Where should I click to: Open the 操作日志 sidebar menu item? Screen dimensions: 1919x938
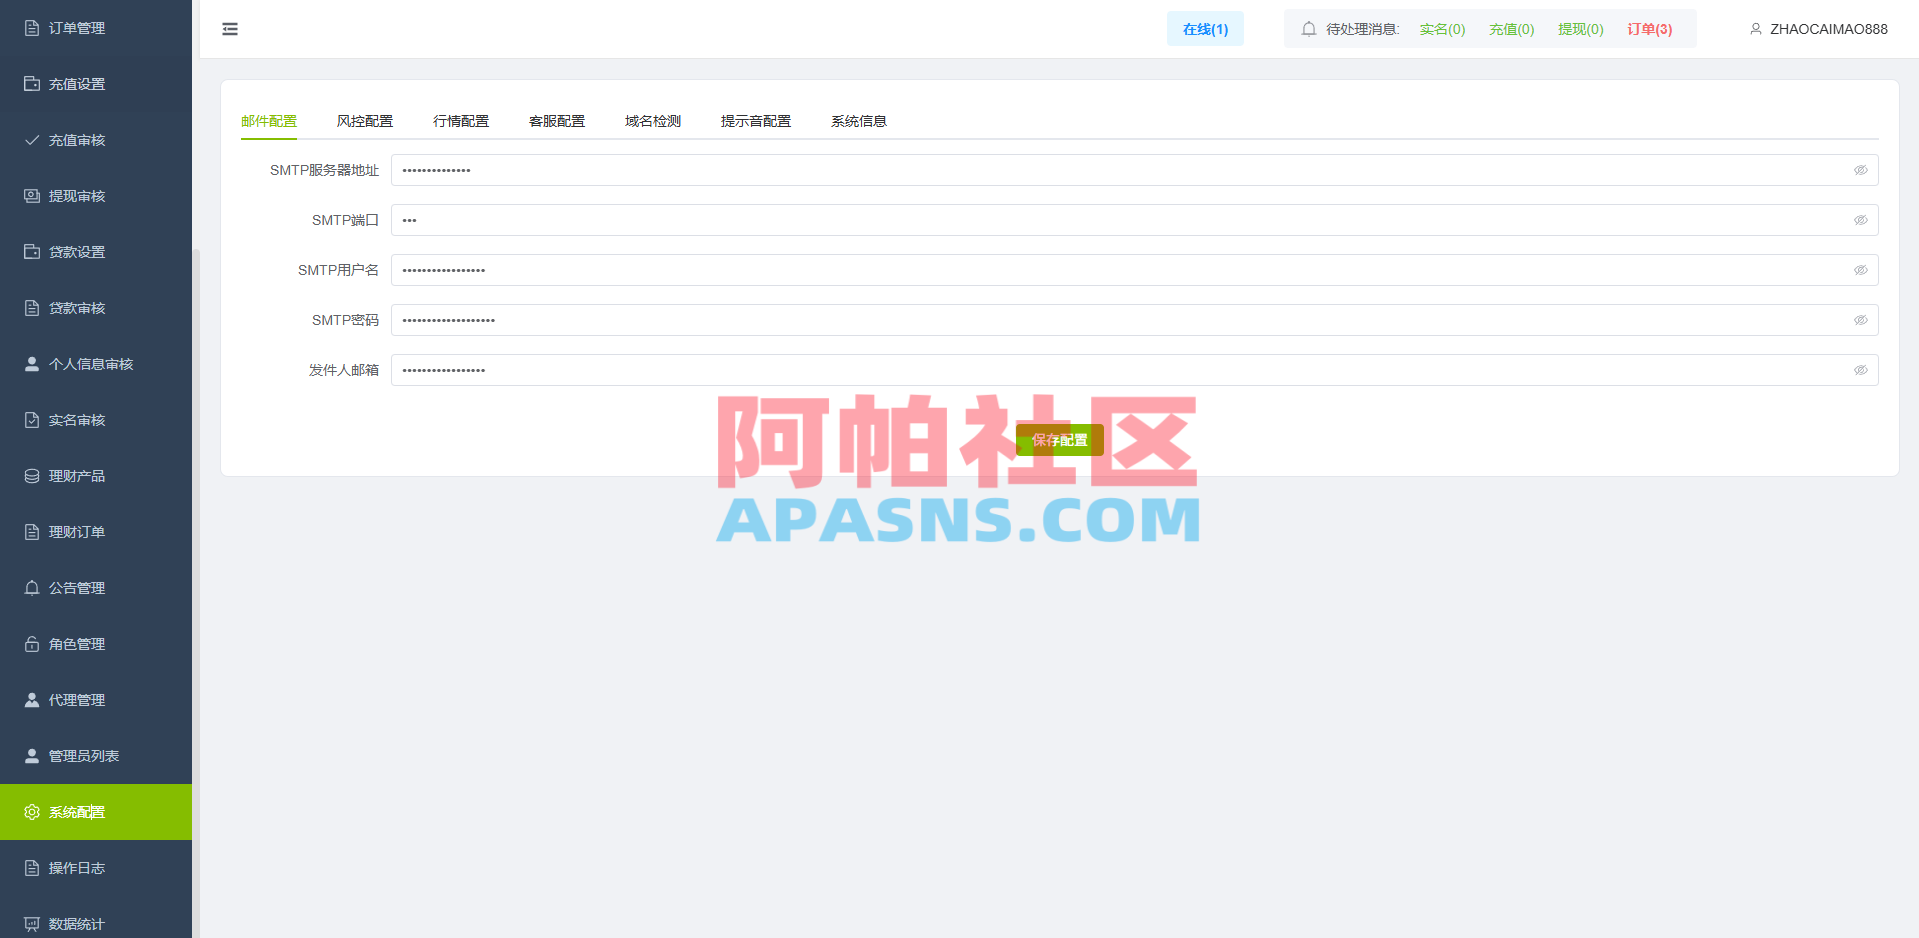coord(96,868)
